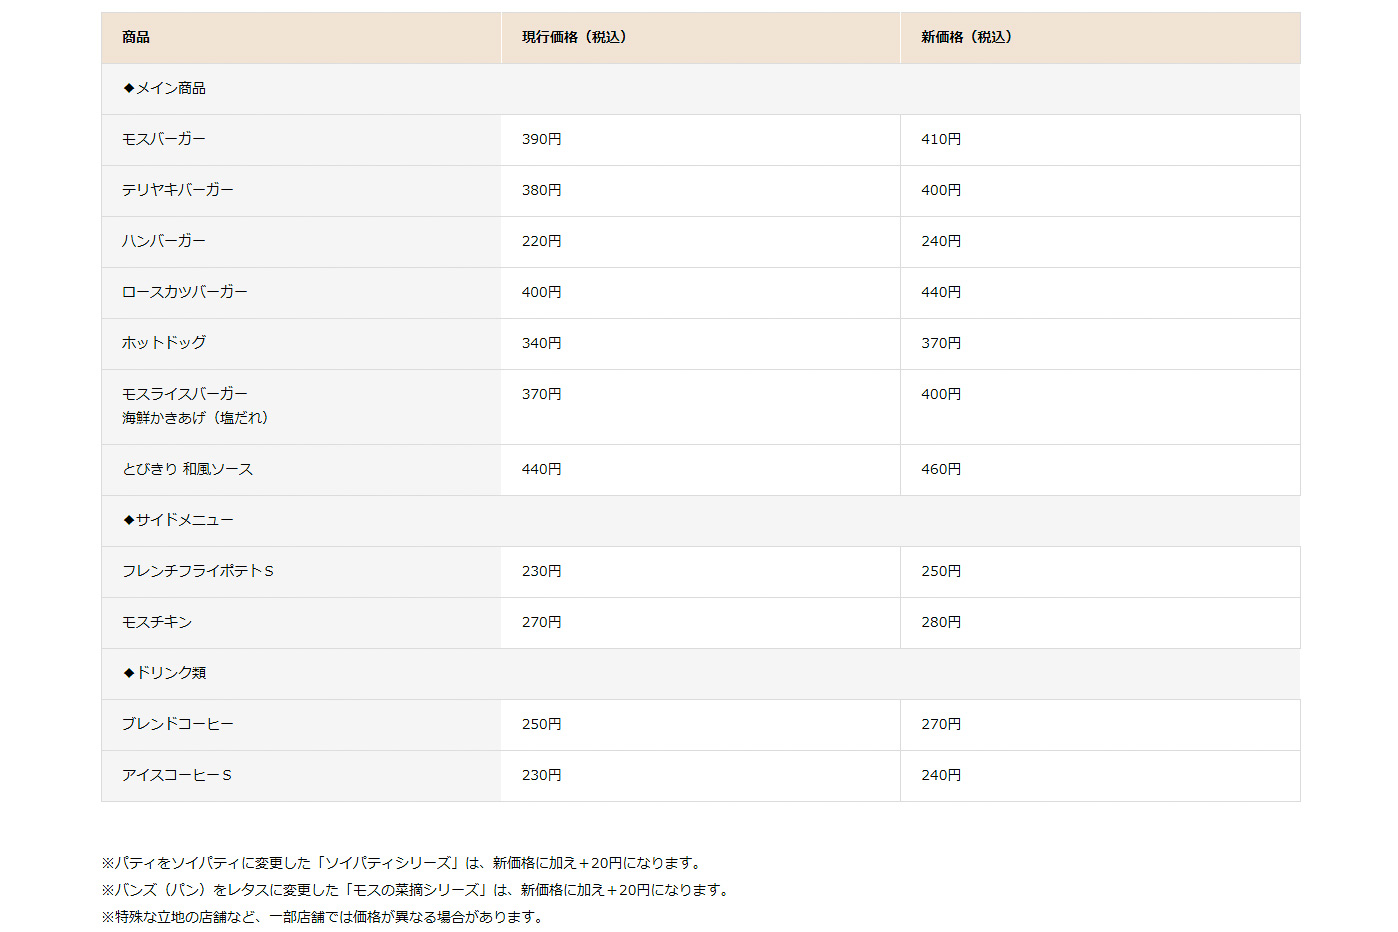This screenshot has height=932, width=1398.
Task: Click the フレンチフライポテトS current price 230円
Action: click(541, 571)
